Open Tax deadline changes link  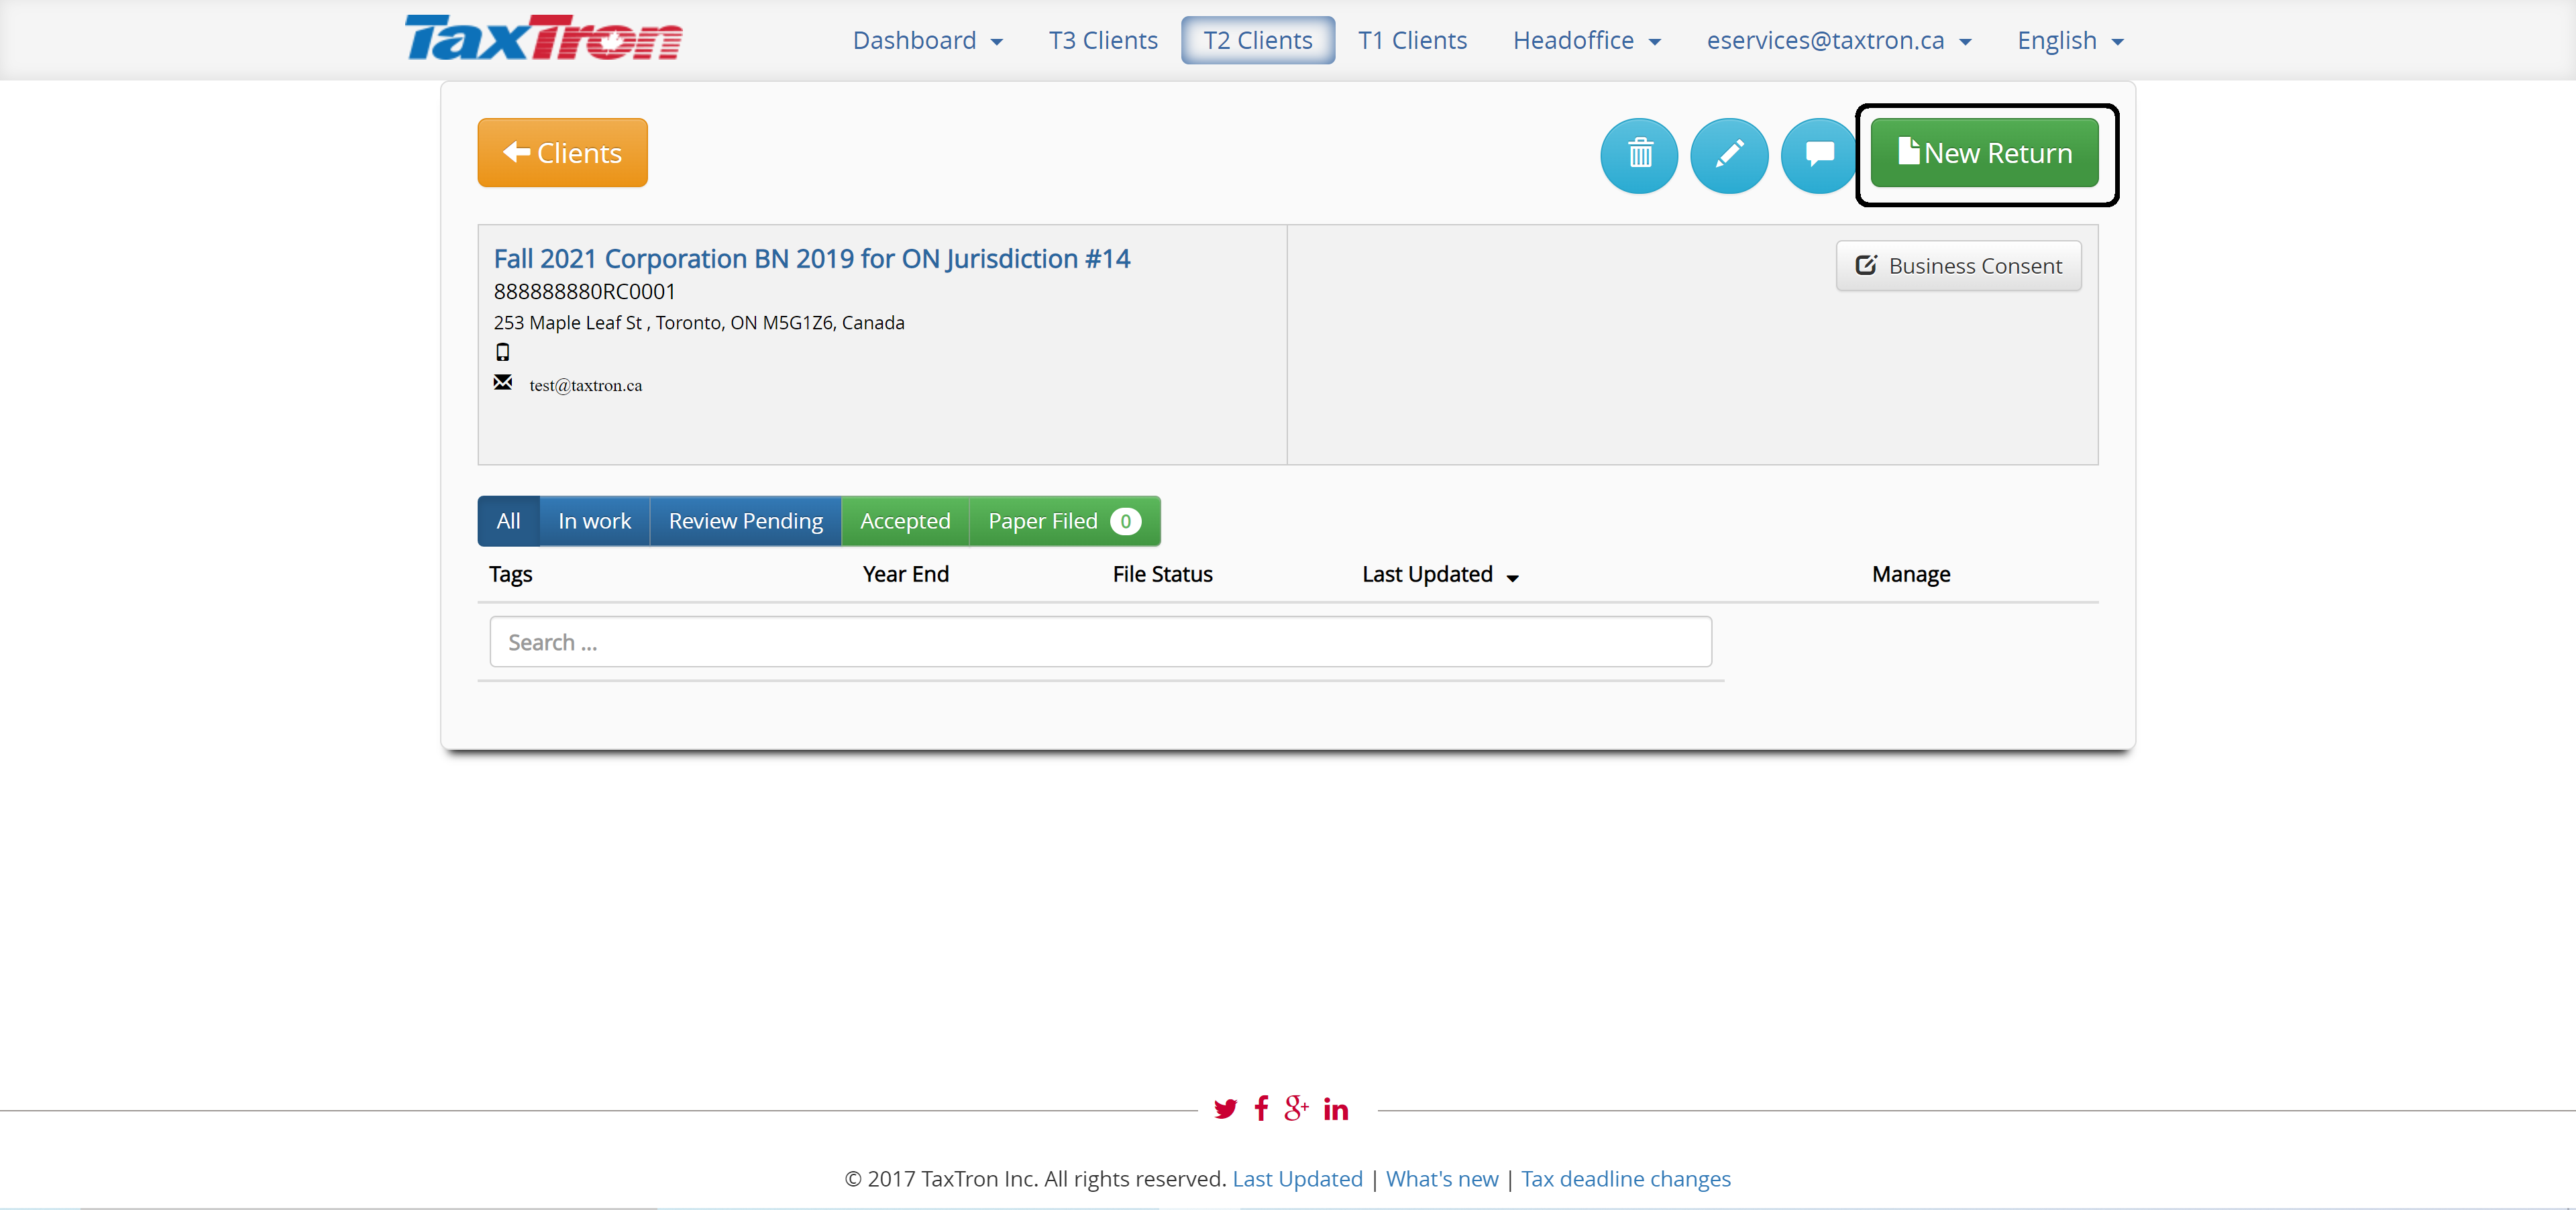pyautogui.click(x=1625, y=1179)
